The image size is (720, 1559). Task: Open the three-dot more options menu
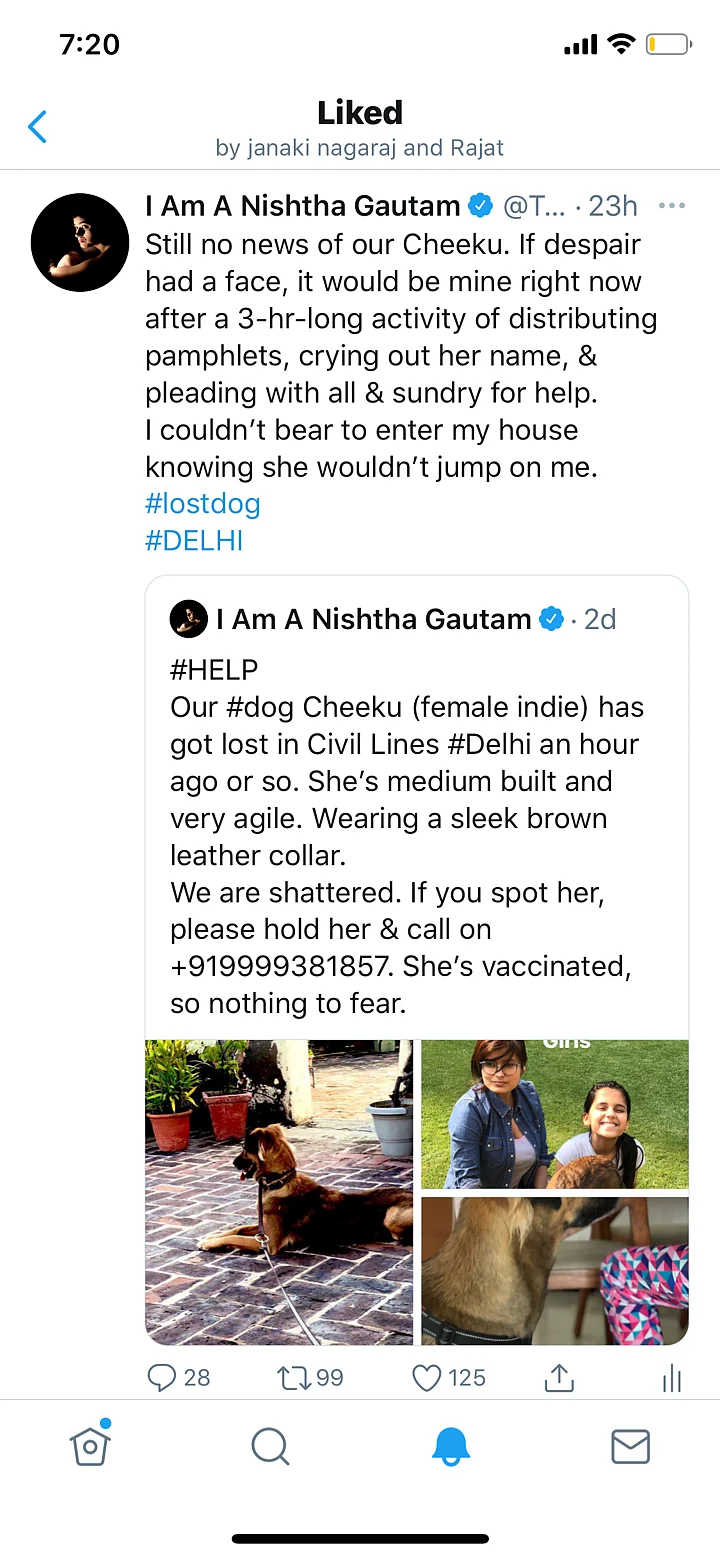pos(672,206)
